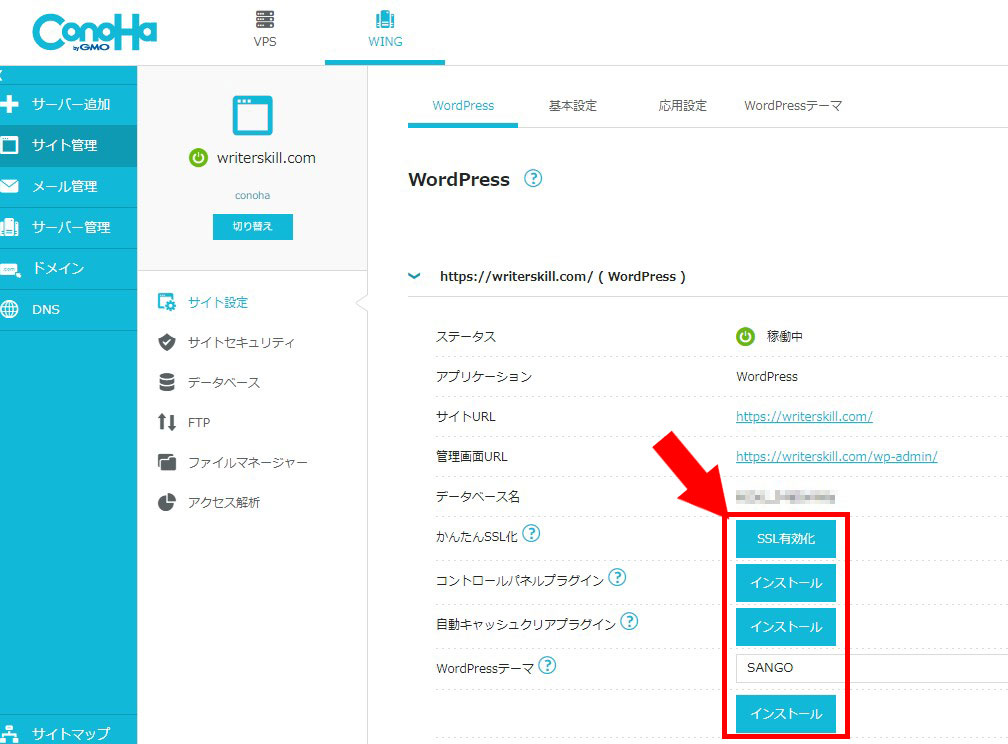The width and height of the screenshot is (1008, 744).
Task: Click the gear window icon for サイト設定
Action: (x=166, y=302)
